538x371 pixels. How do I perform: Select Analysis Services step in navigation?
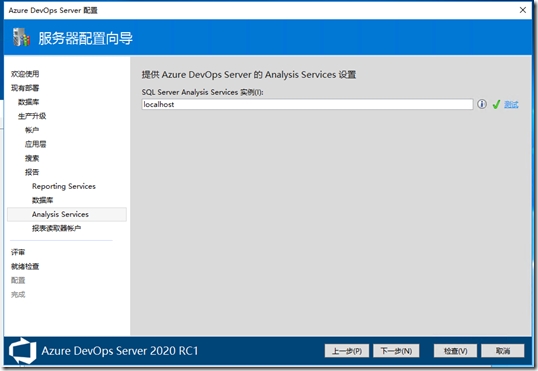(67, 214)
